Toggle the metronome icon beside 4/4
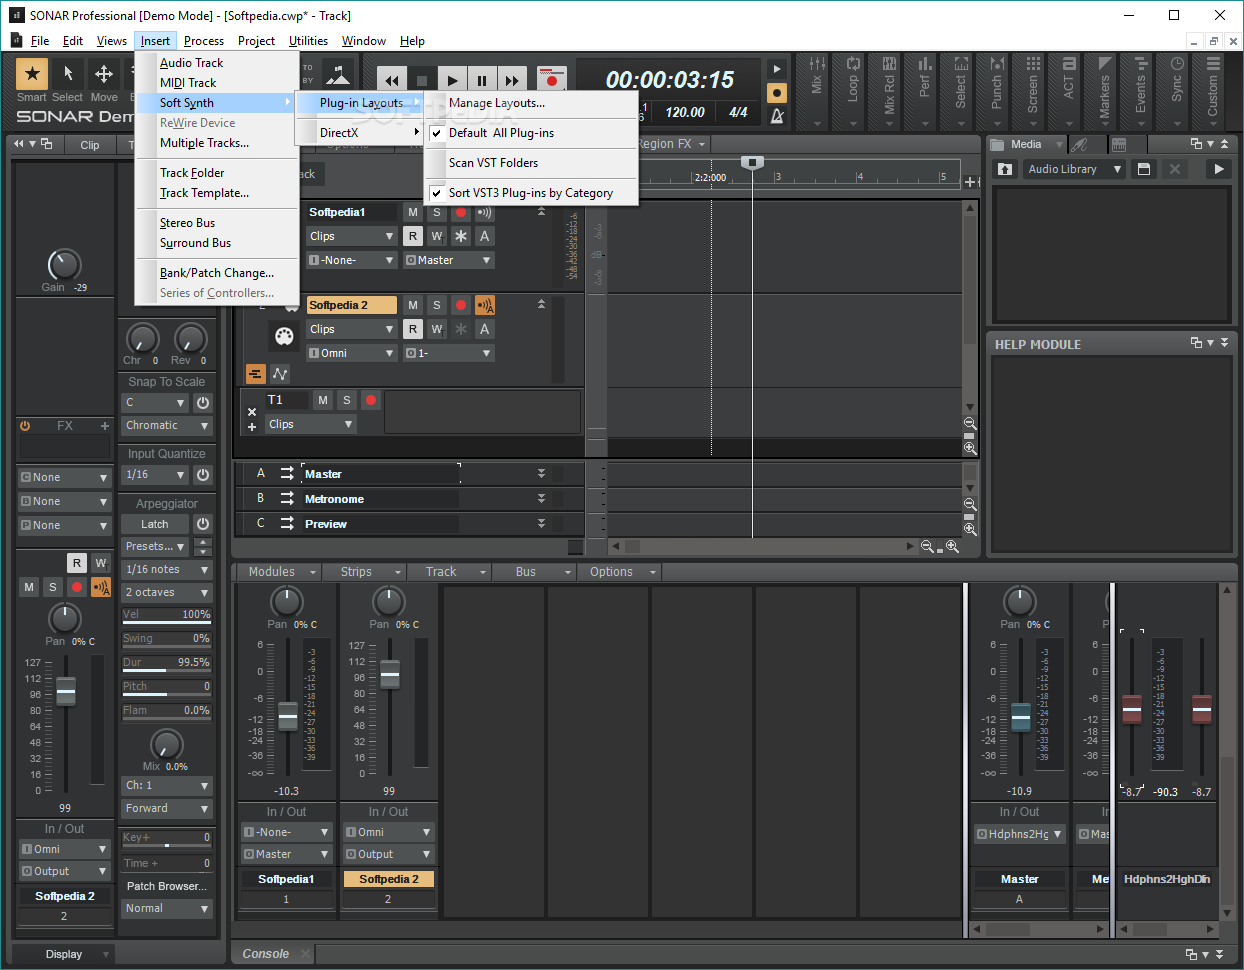Viewport: 1244px width, 970px height. 777,116
